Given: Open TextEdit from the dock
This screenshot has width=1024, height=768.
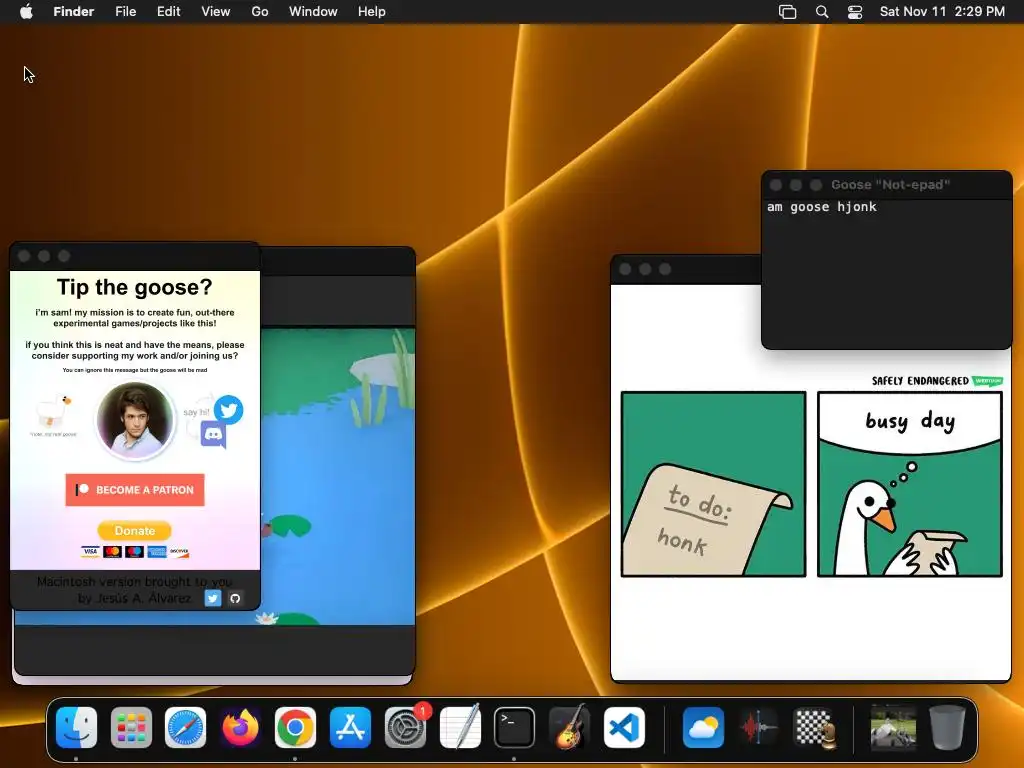Looking at the screenshot, I should (460, 727).
